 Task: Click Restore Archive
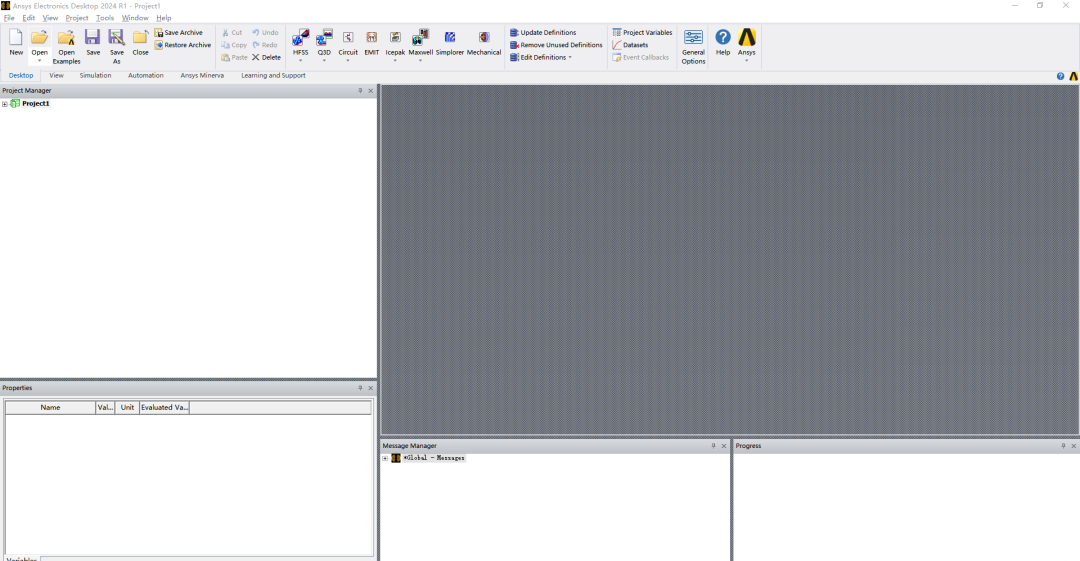coord(183,45)
